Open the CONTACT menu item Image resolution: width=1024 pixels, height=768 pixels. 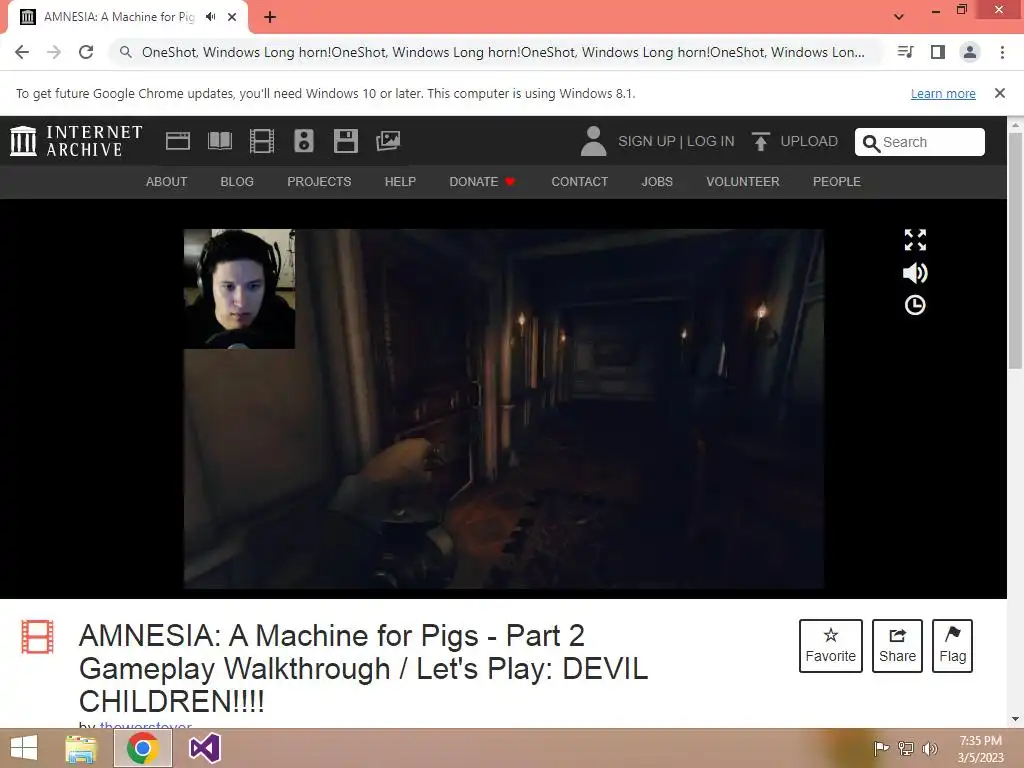coord(579,182)
